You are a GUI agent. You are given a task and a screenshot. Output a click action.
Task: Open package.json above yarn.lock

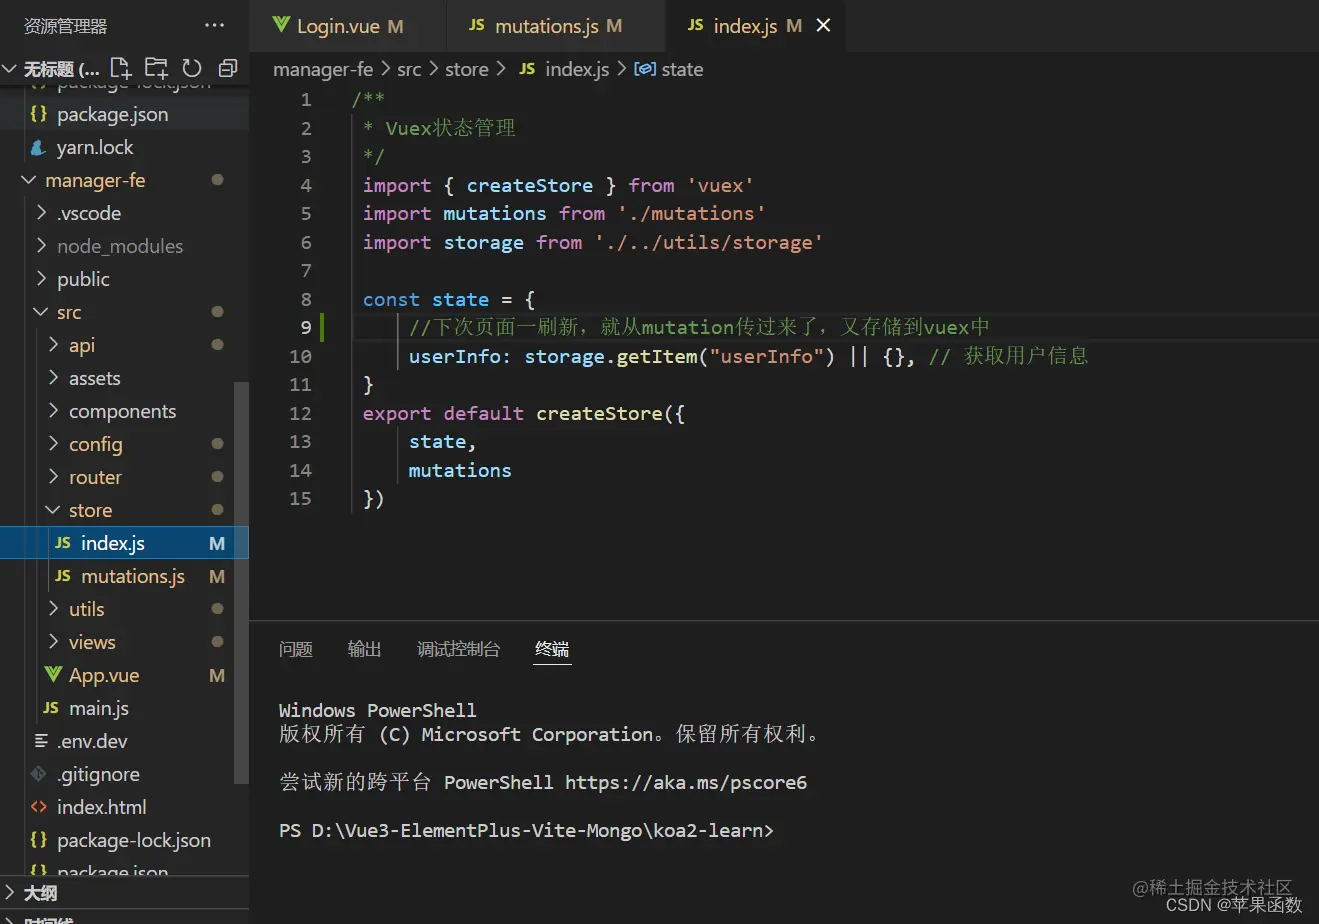[124, 114]
